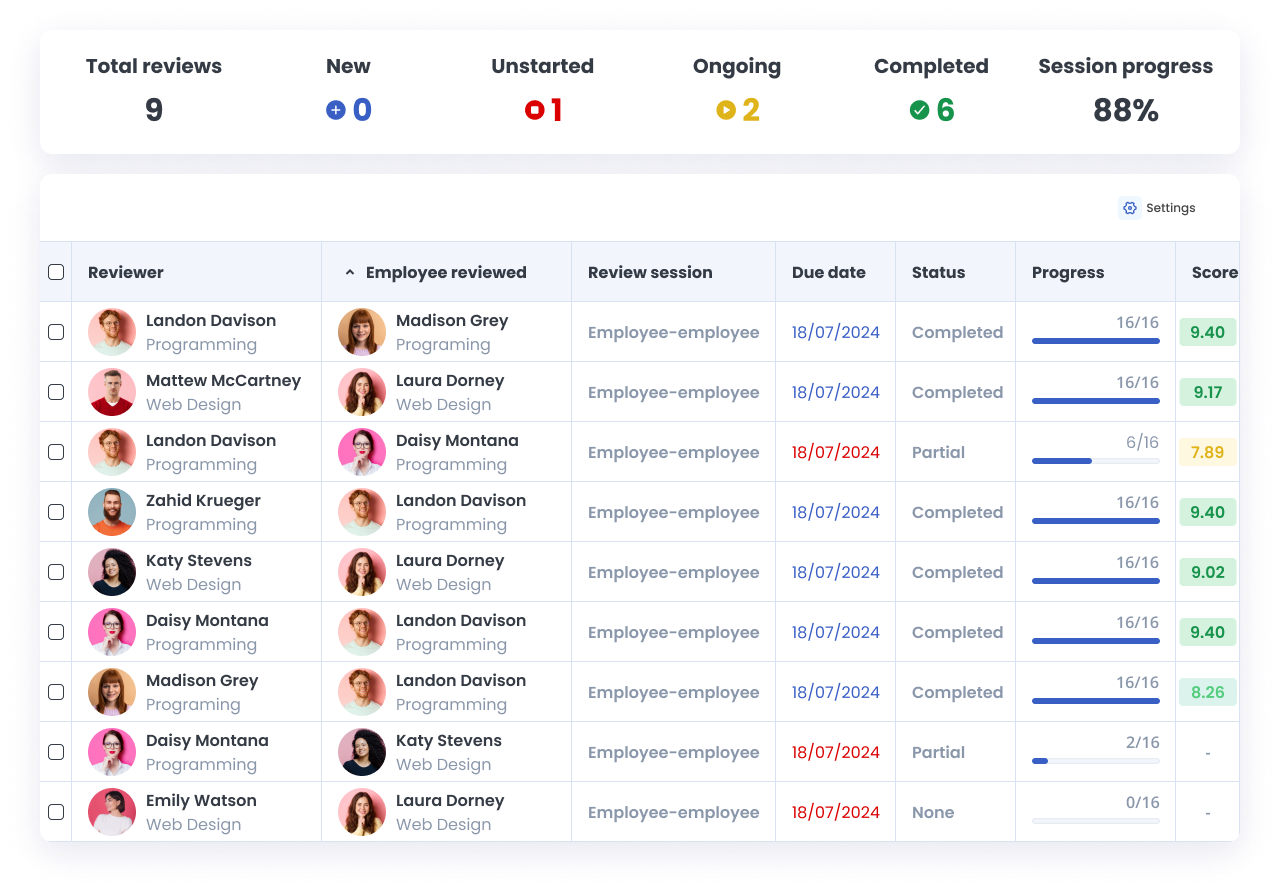Check the box on Emily Watson's row
The height and width of the screenshot is (892, 1280).
pos(56,811)
